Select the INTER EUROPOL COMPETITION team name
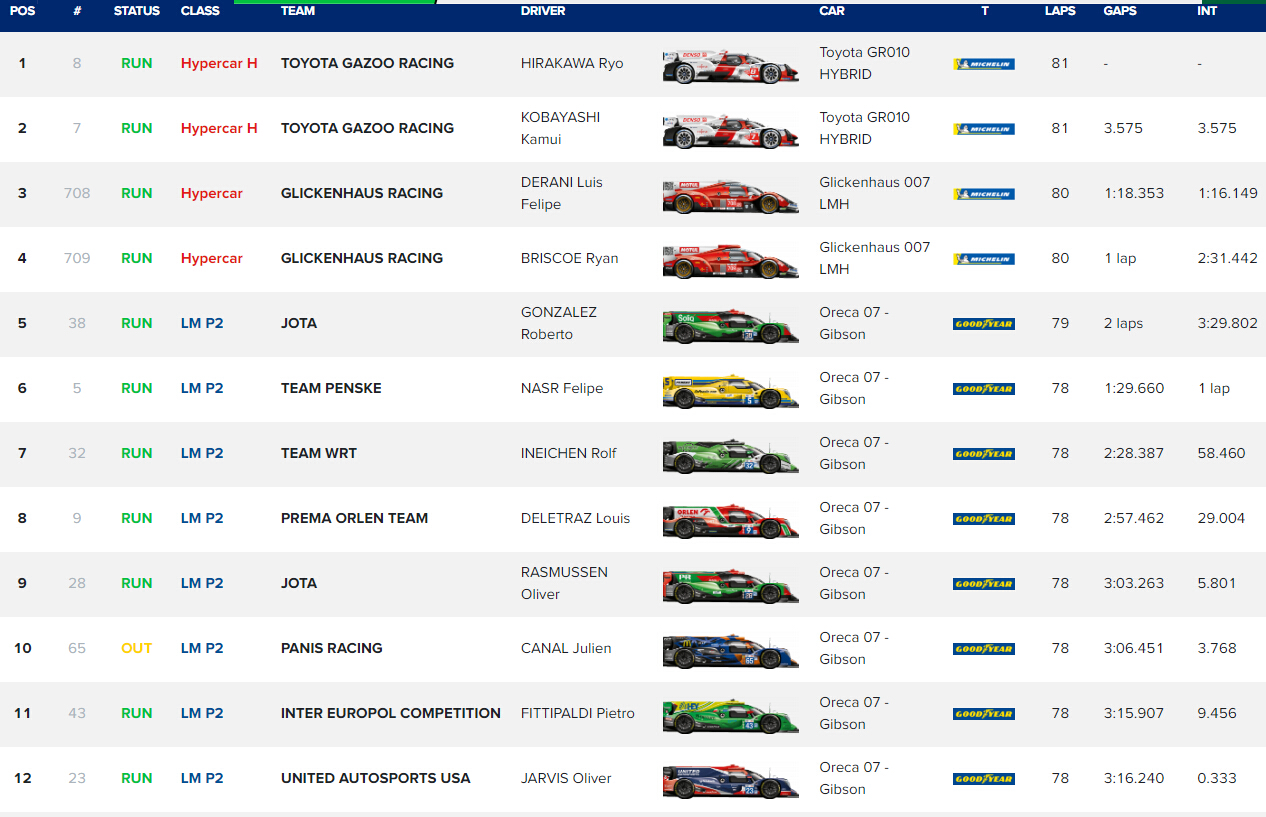 (391, 713)
